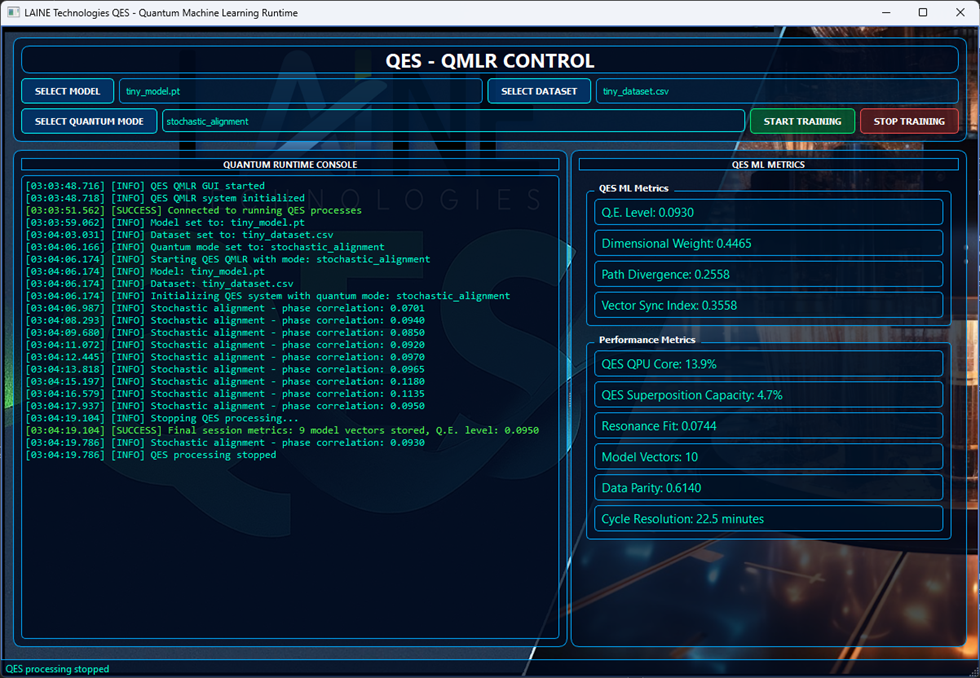This screenshot has width=980, height=678.
Task: Click log line 'Stopping QES processing...'
Action: click(162, 418)
